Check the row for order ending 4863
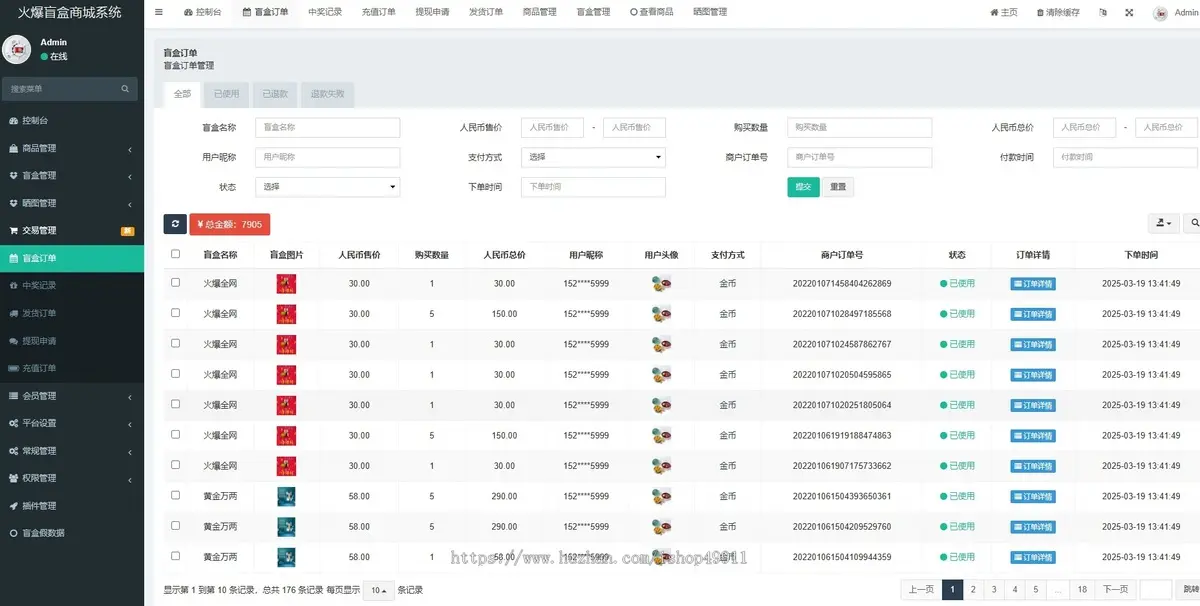The width and height of the screenshot is (1200, 606). (175, 434)
